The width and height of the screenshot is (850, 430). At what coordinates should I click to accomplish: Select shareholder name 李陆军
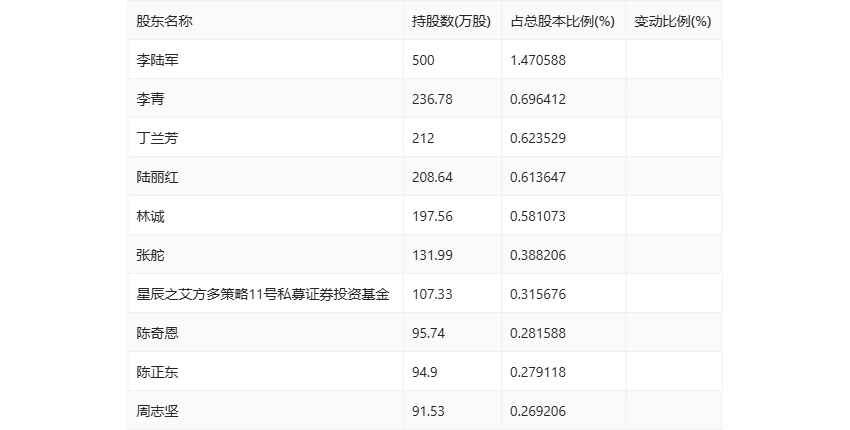tap(157, 60)
